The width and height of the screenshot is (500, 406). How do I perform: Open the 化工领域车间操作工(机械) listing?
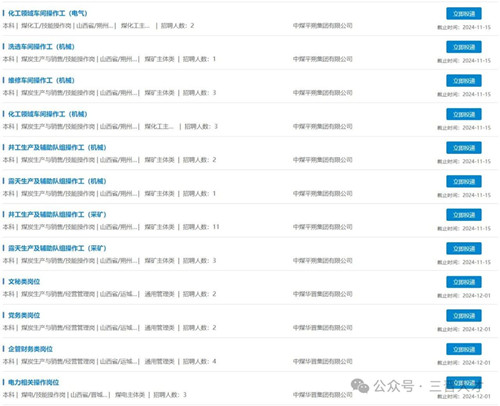click(x=48, y=114)
